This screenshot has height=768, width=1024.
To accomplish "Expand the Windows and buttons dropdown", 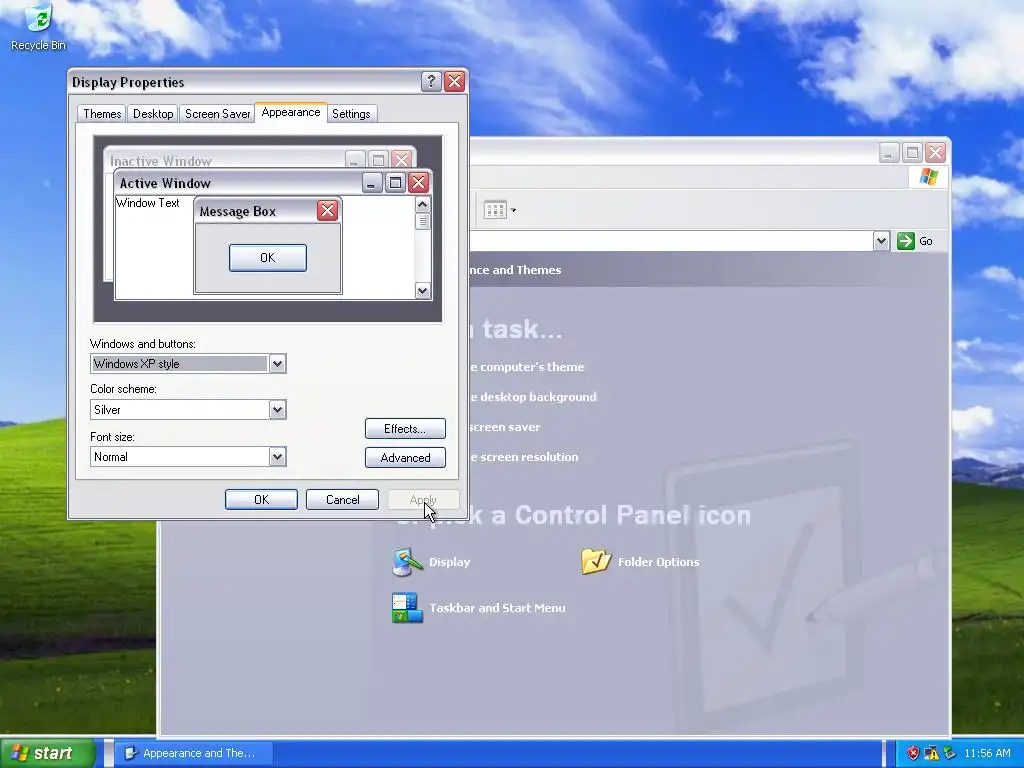I will tap(277, 364).
